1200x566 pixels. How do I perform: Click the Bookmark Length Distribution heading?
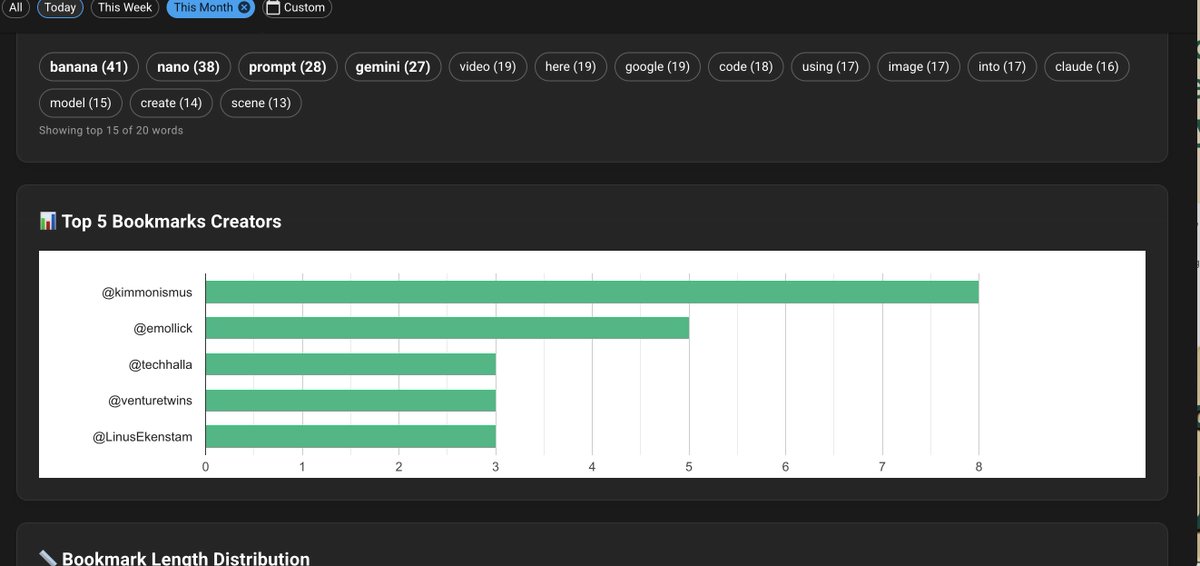tap(185, 559)
